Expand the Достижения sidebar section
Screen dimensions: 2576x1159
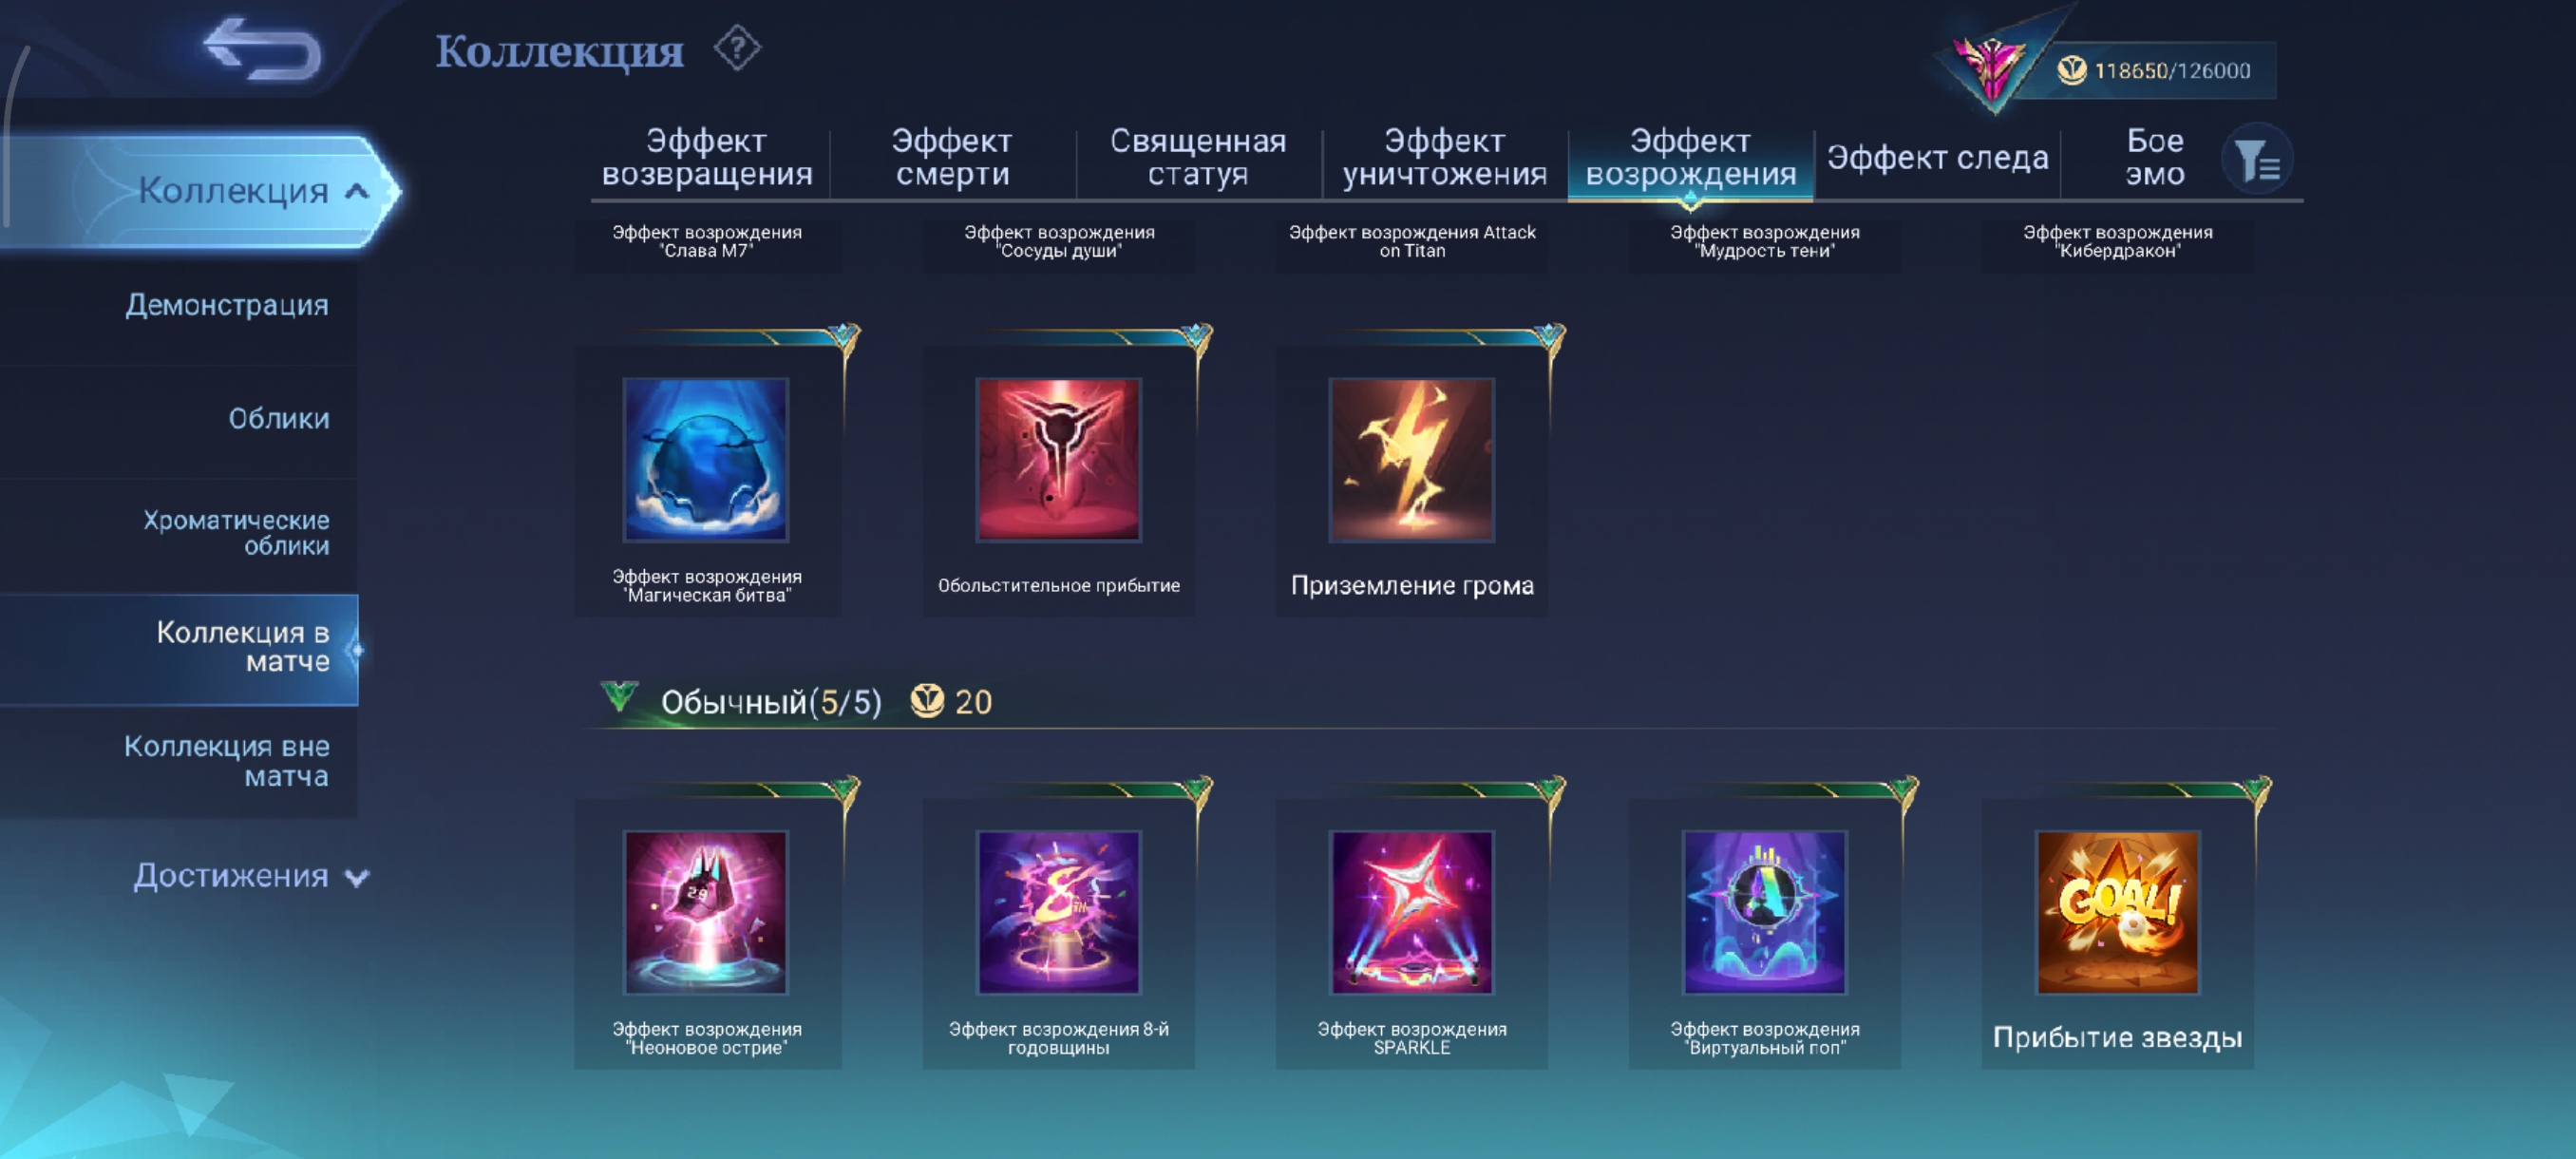click(x=251, y=876)
